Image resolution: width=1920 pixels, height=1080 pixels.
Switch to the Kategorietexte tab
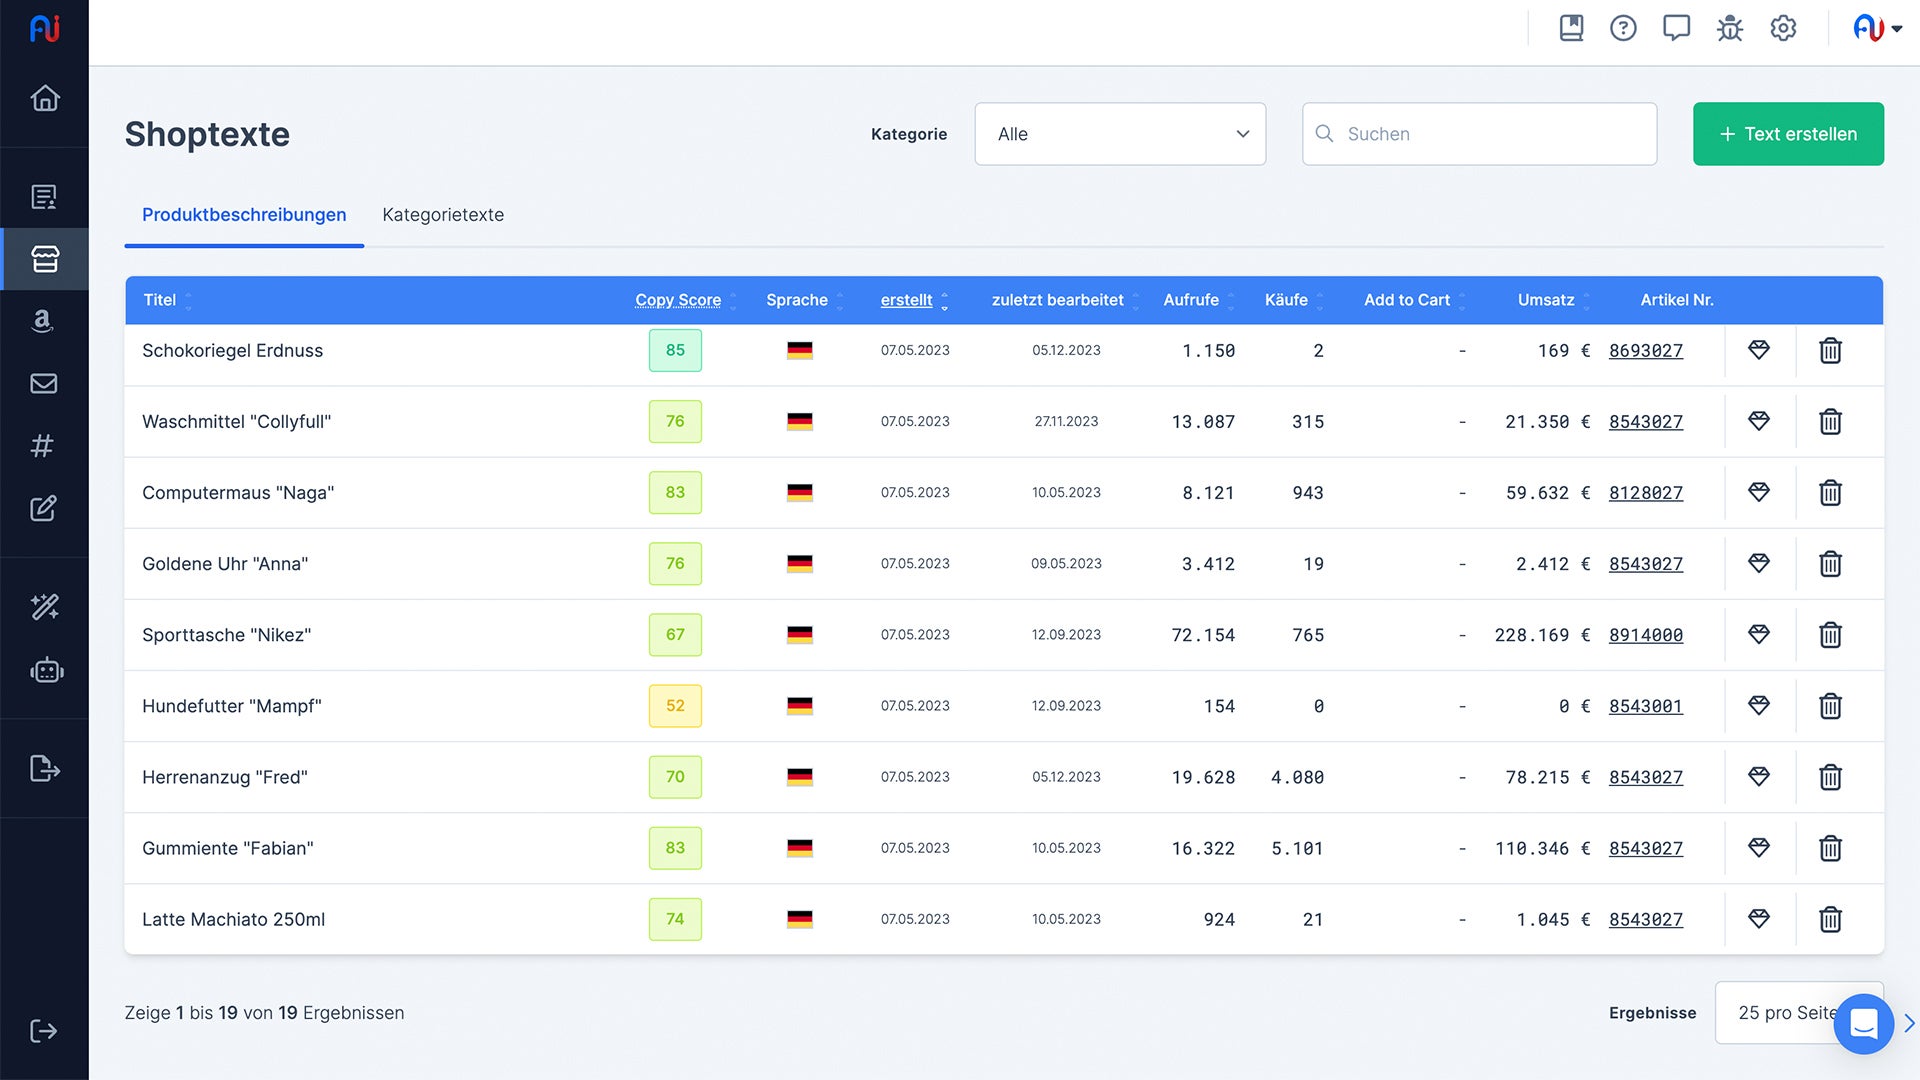pyautogui.click(x=443, y=215)
